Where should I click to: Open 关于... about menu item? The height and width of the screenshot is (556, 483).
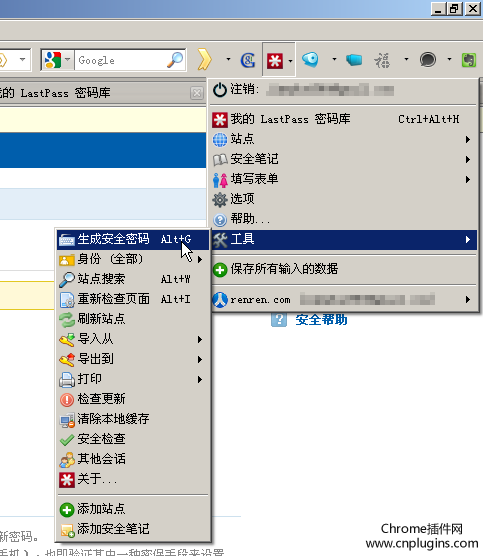click(133, 479)
